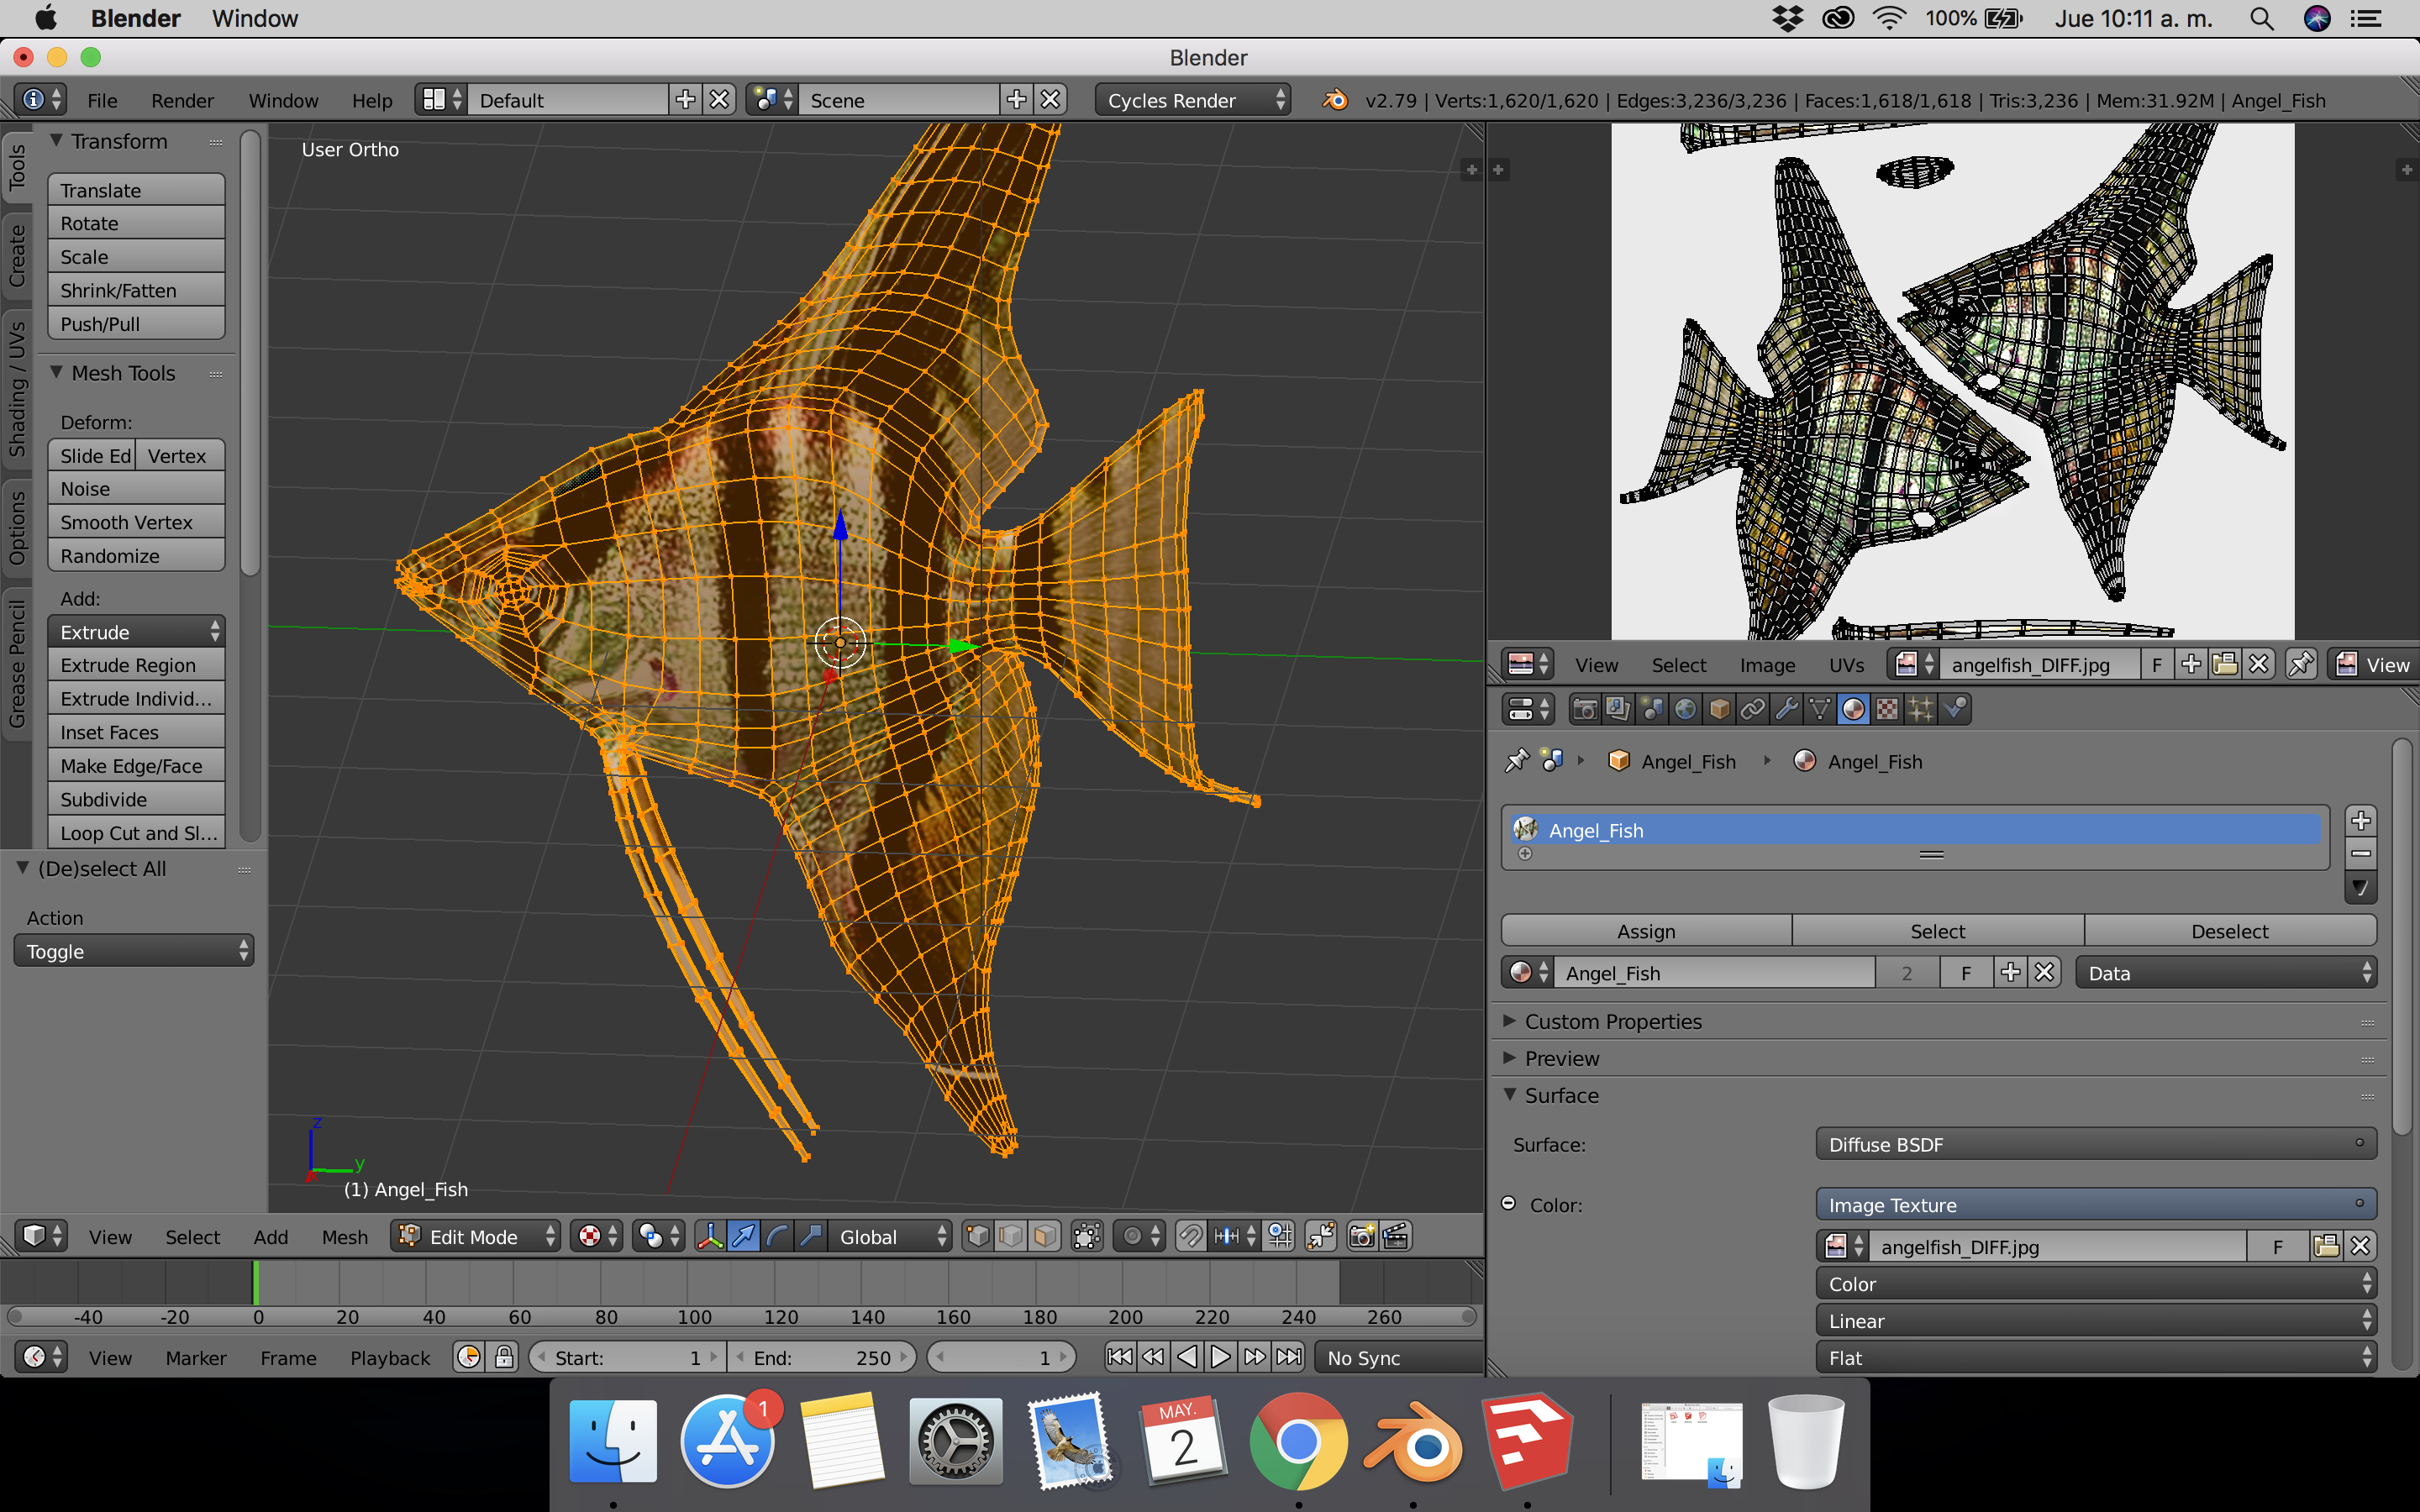The height and width of the screenshot is (1512, 2420).
Task: Open the Edit Mode dropdown
Action: 476,1237
